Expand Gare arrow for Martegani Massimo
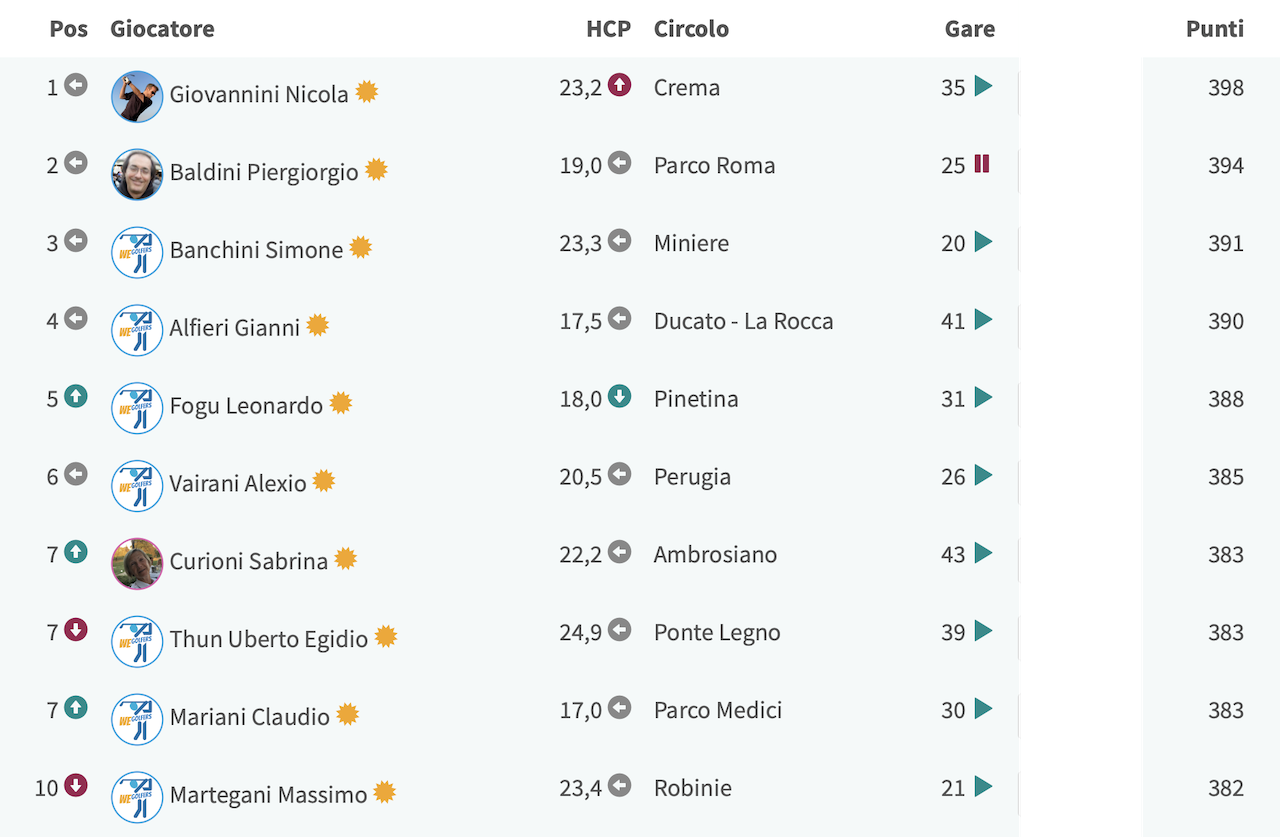 tap(983, 786)
